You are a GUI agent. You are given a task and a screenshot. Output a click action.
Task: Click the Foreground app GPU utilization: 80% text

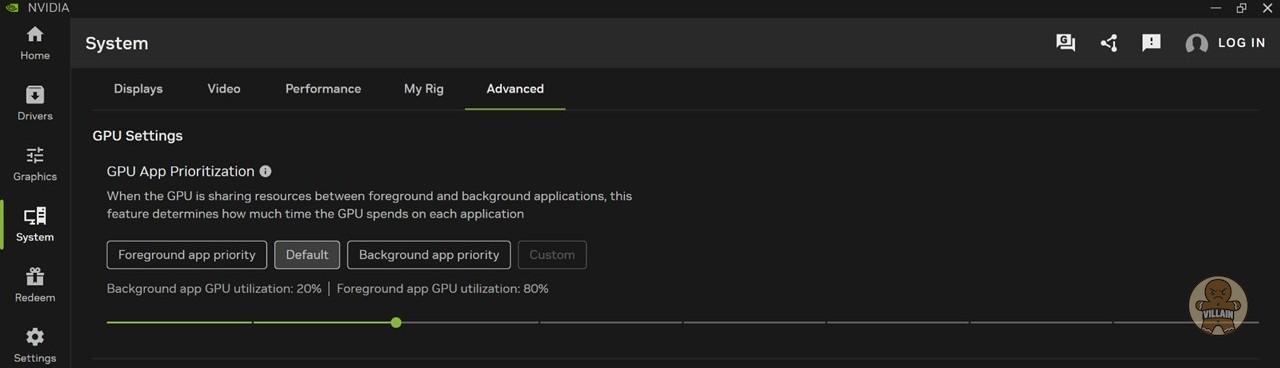click(x=442, y=289)
